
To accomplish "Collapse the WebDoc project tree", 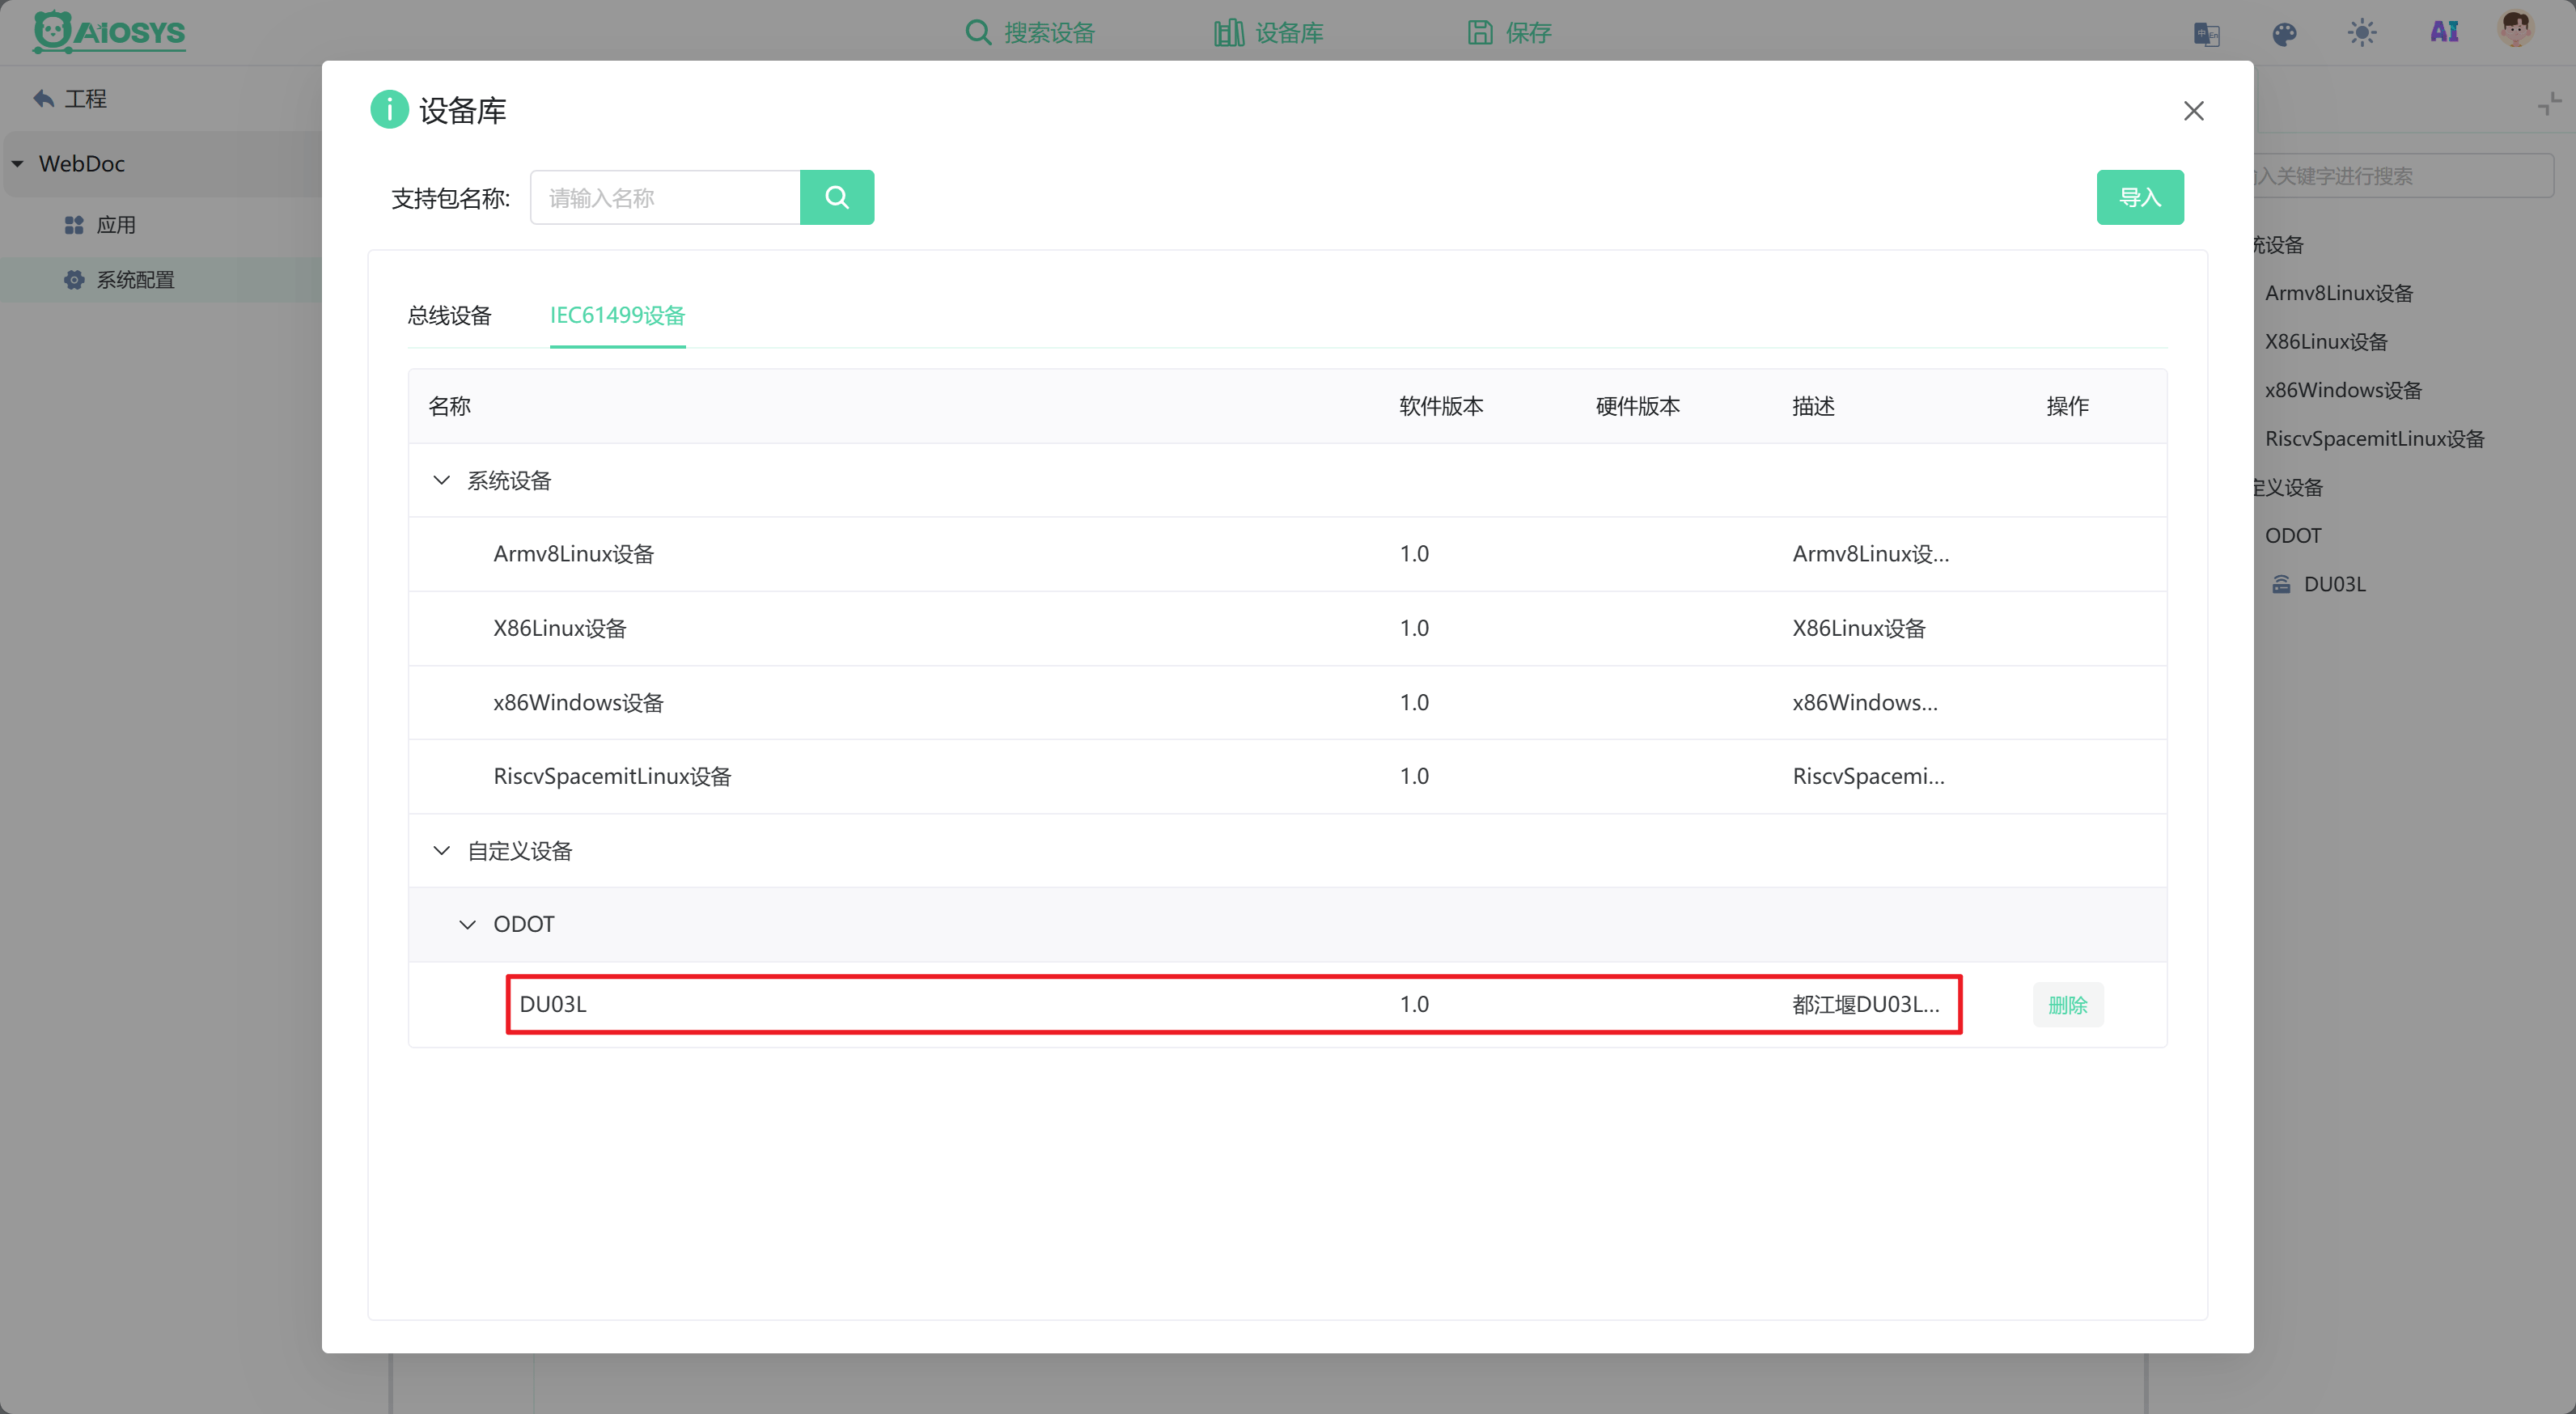I will [18, 163].
